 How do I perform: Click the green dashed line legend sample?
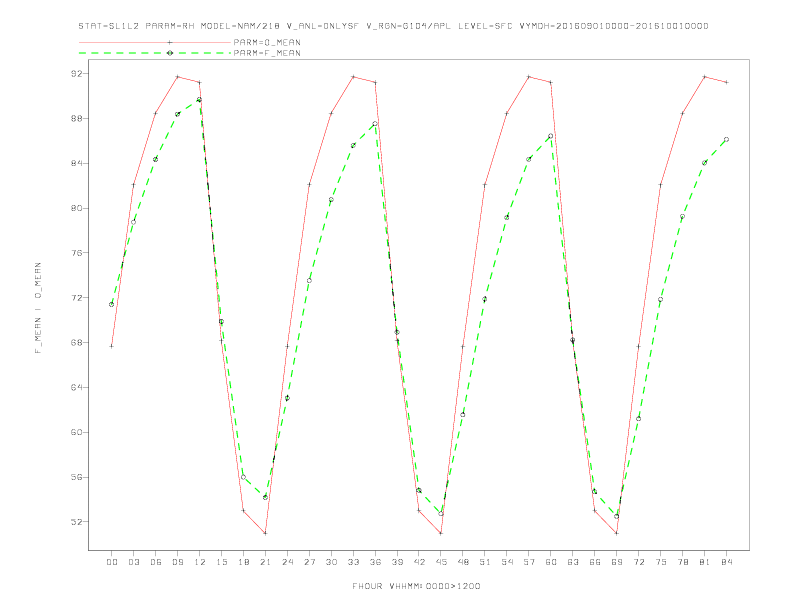coord(155,53)
